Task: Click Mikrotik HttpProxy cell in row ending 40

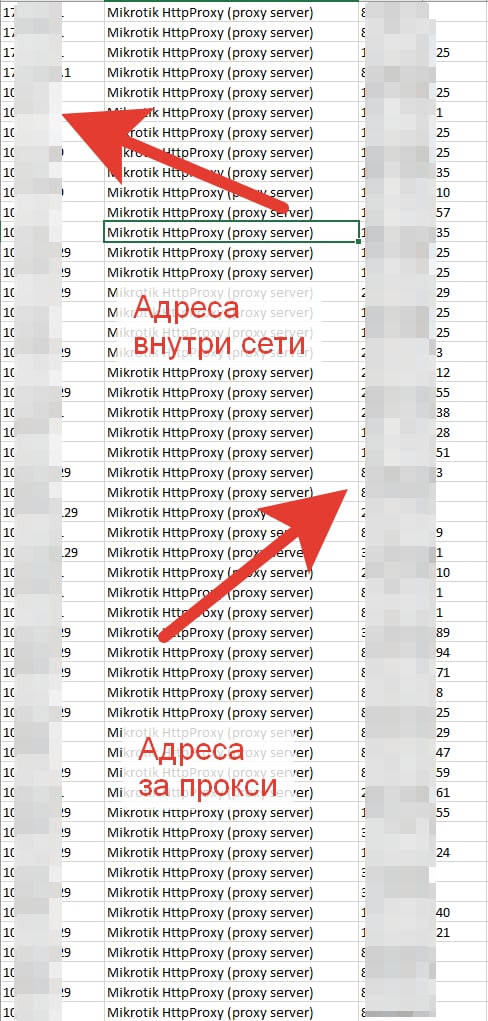Action: tap(231, 912)
